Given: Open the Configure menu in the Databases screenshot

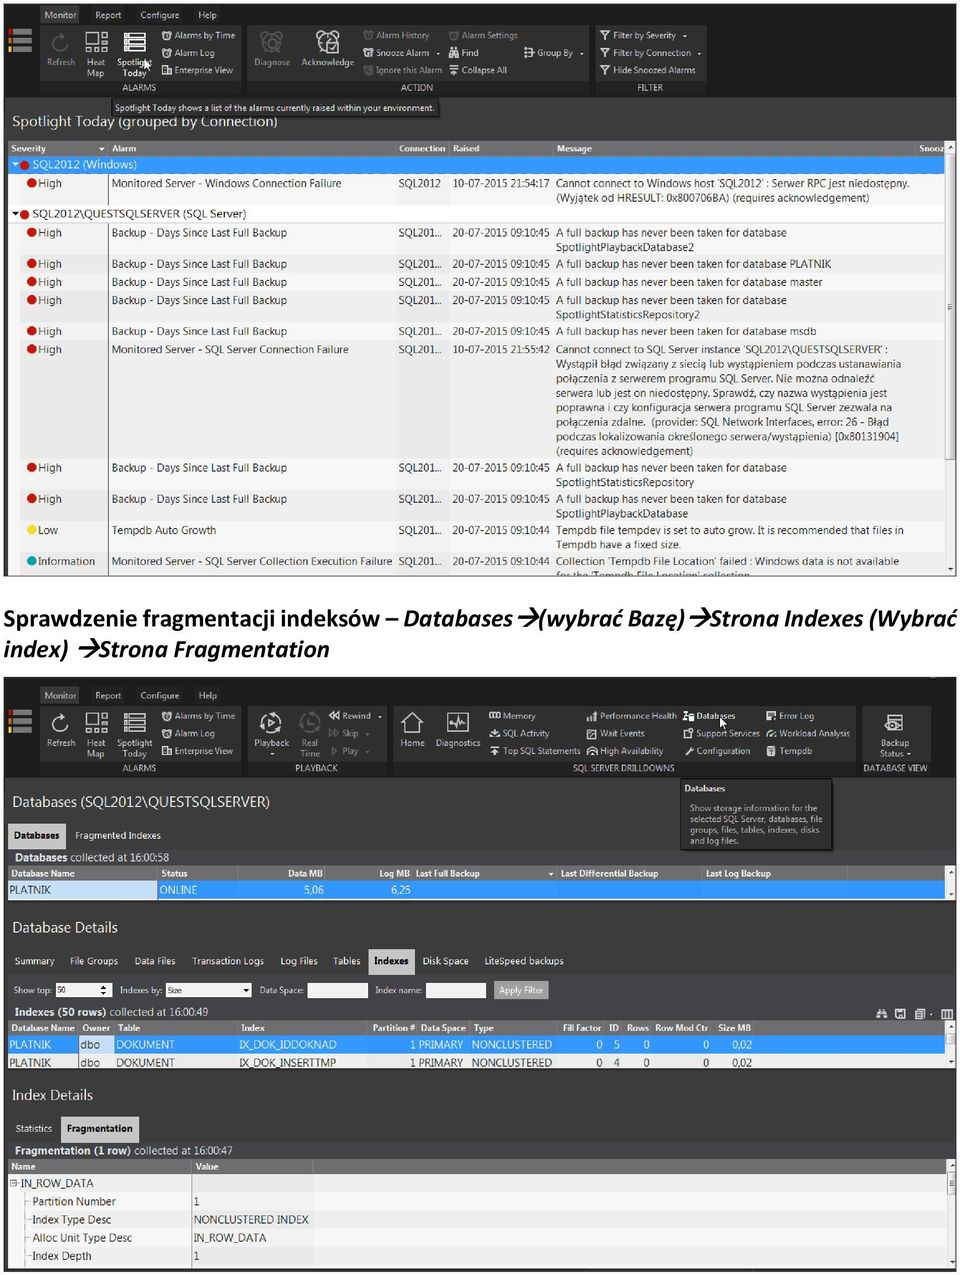Looking at the screenshot, I should pyautogui.click(x=160, y=695).
